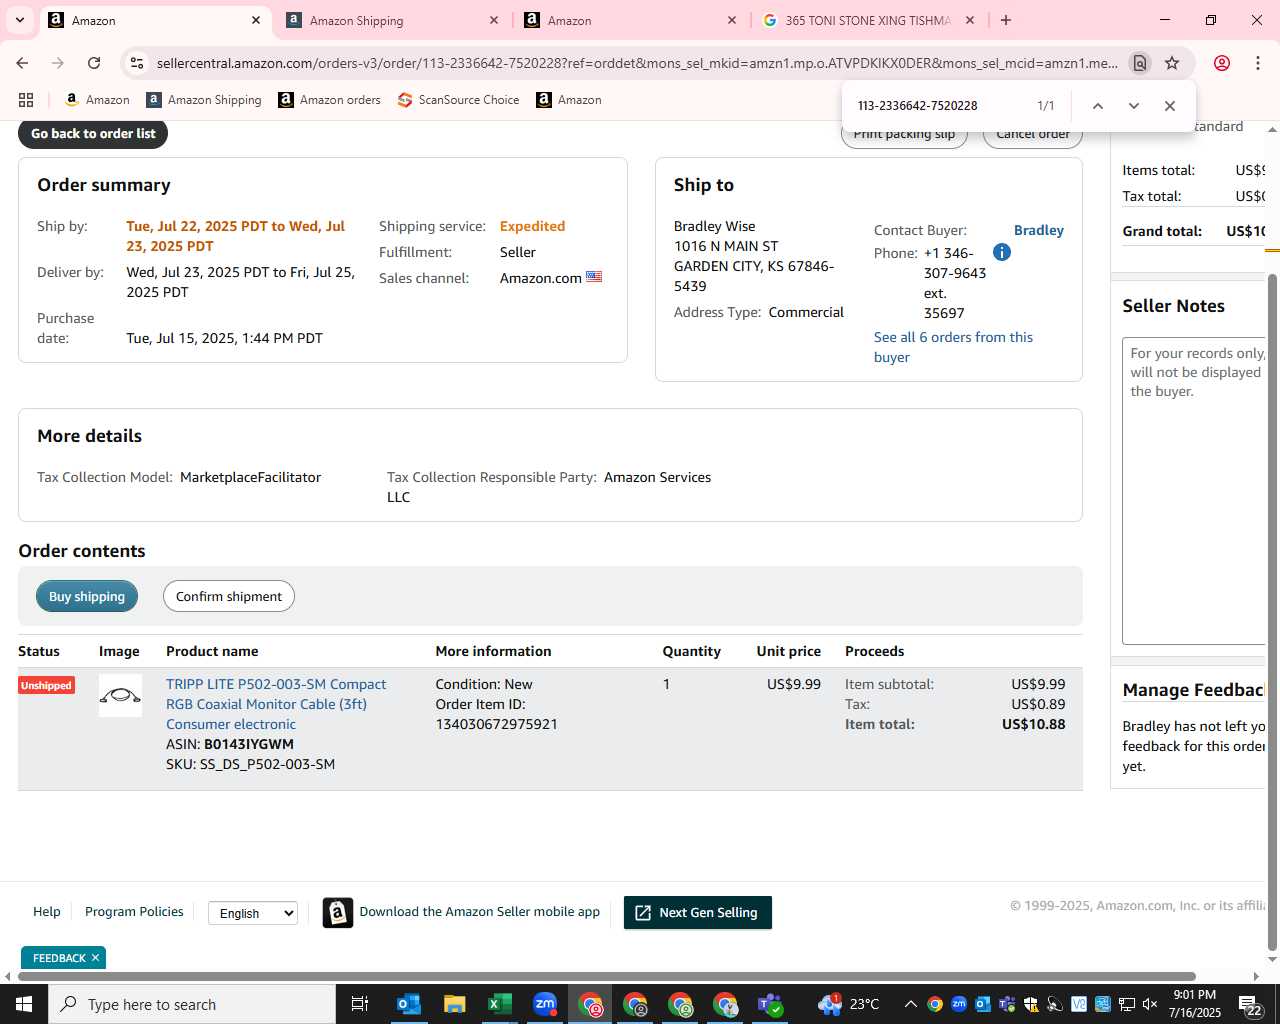The width and height of the screenshot is (1280, 1024).
Task: Jump to previous find-in-page result
Action: tap(1097, 106)
